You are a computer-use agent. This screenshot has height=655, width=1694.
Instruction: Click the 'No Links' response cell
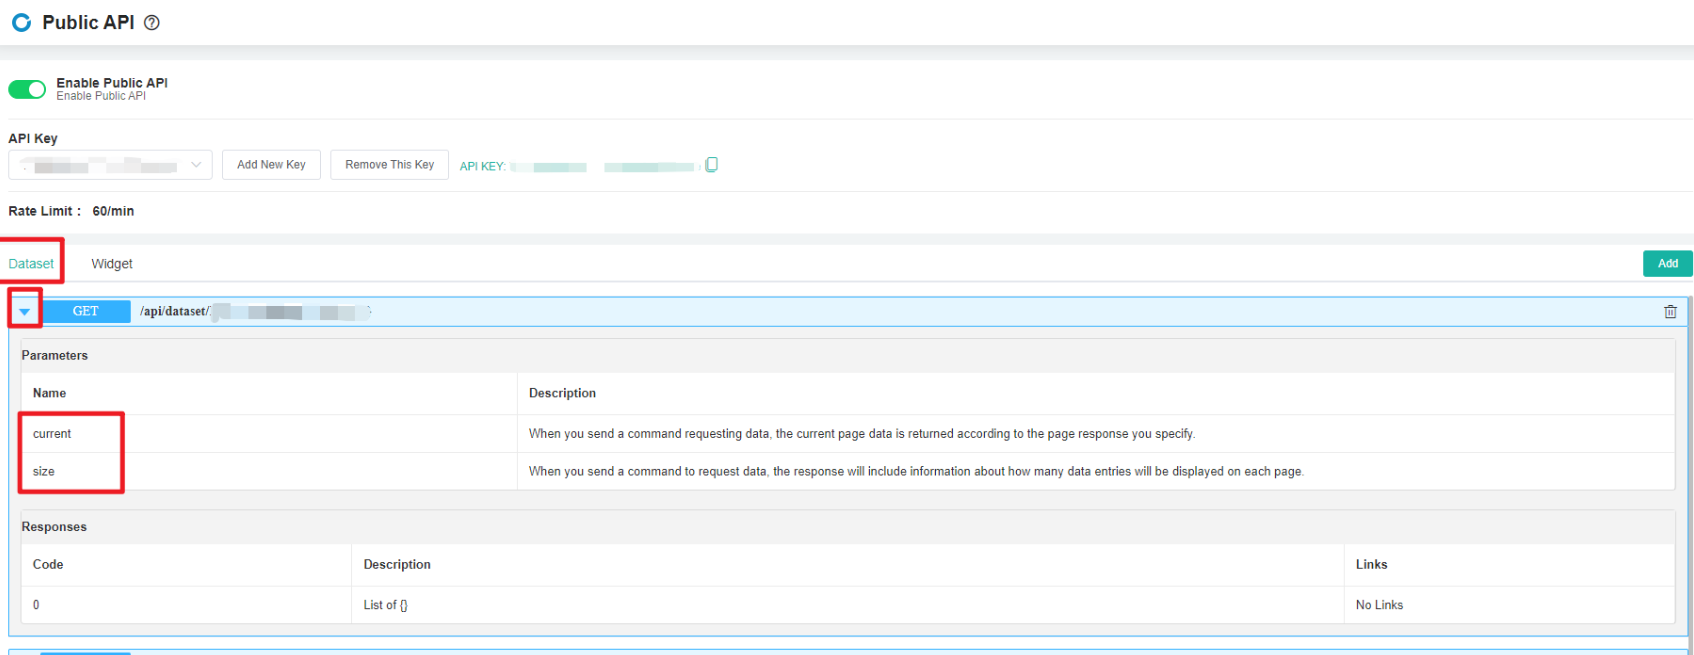1379,605
